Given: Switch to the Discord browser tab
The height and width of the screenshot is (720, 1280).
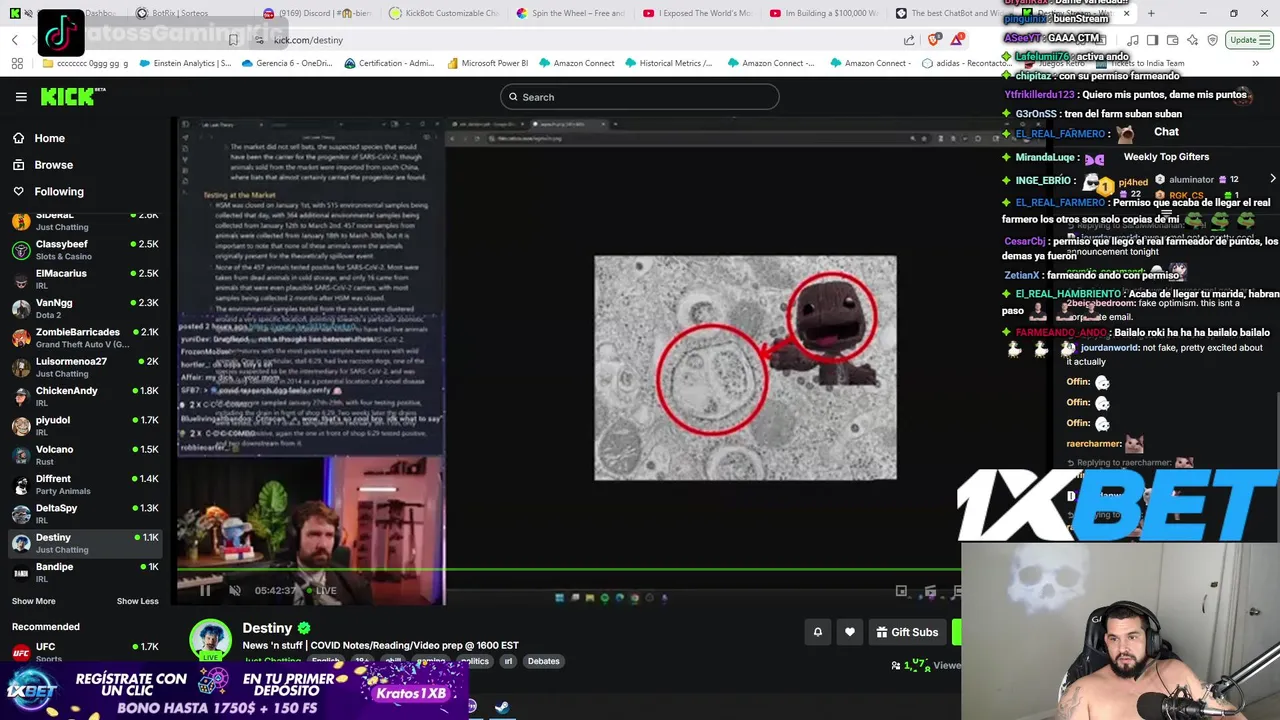Looking at the screenshot, I should (x=320, y=13).
